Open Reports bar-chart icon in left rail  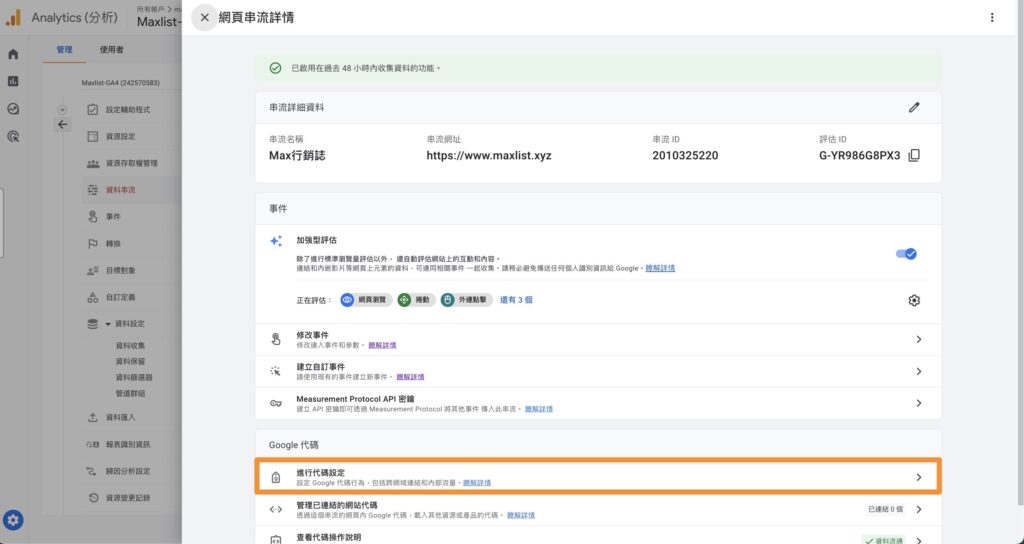(13, 82)
